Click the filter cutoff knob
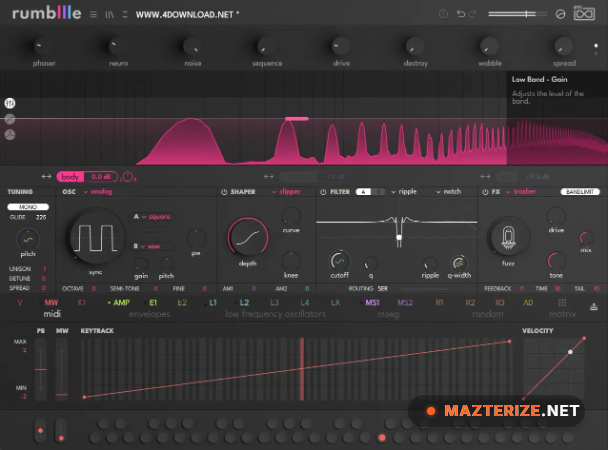This screenshot has width=608, height=450. point(339,261)
